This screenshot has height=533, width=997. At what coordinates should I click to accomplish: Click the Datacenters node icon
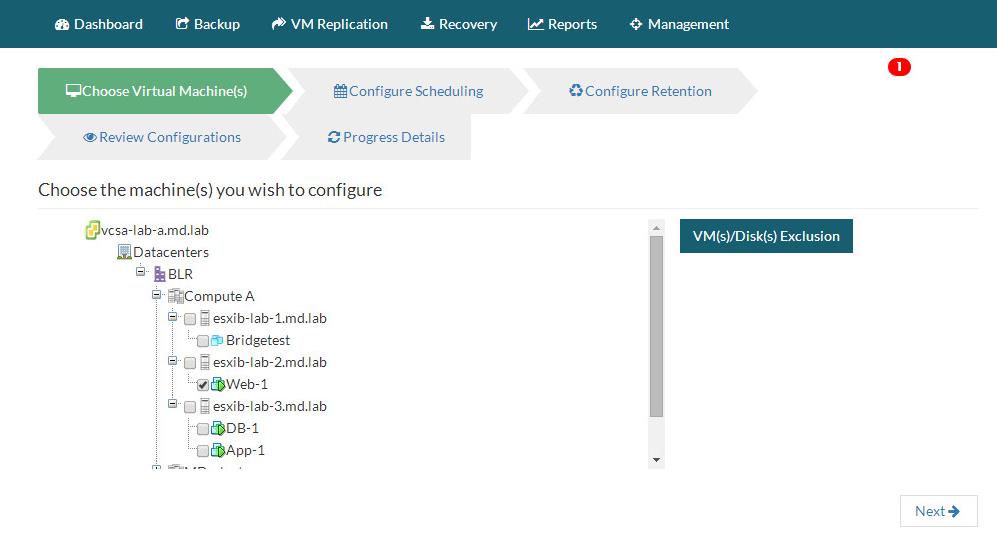[x=124, y=252]
